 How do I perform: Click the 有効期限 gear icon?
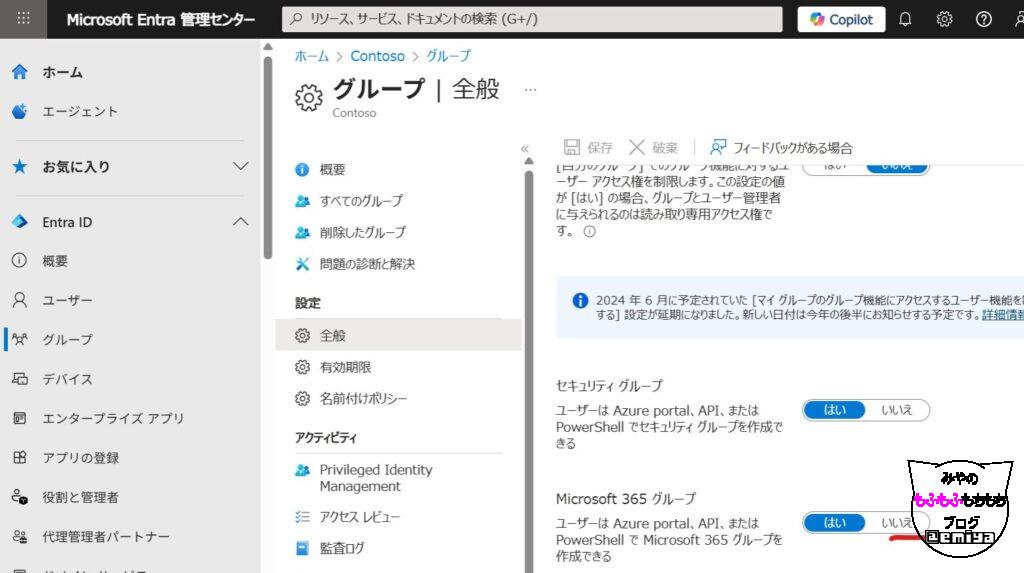click(302, 367)
